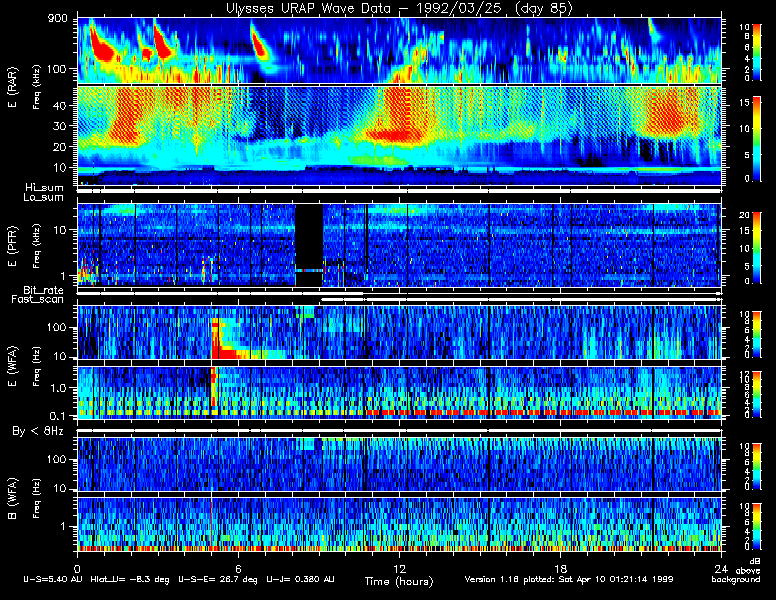This screenshot has width=776, height=600.
Task: Click the 'E (PFR)' vertical axis label
Action: 12,246
